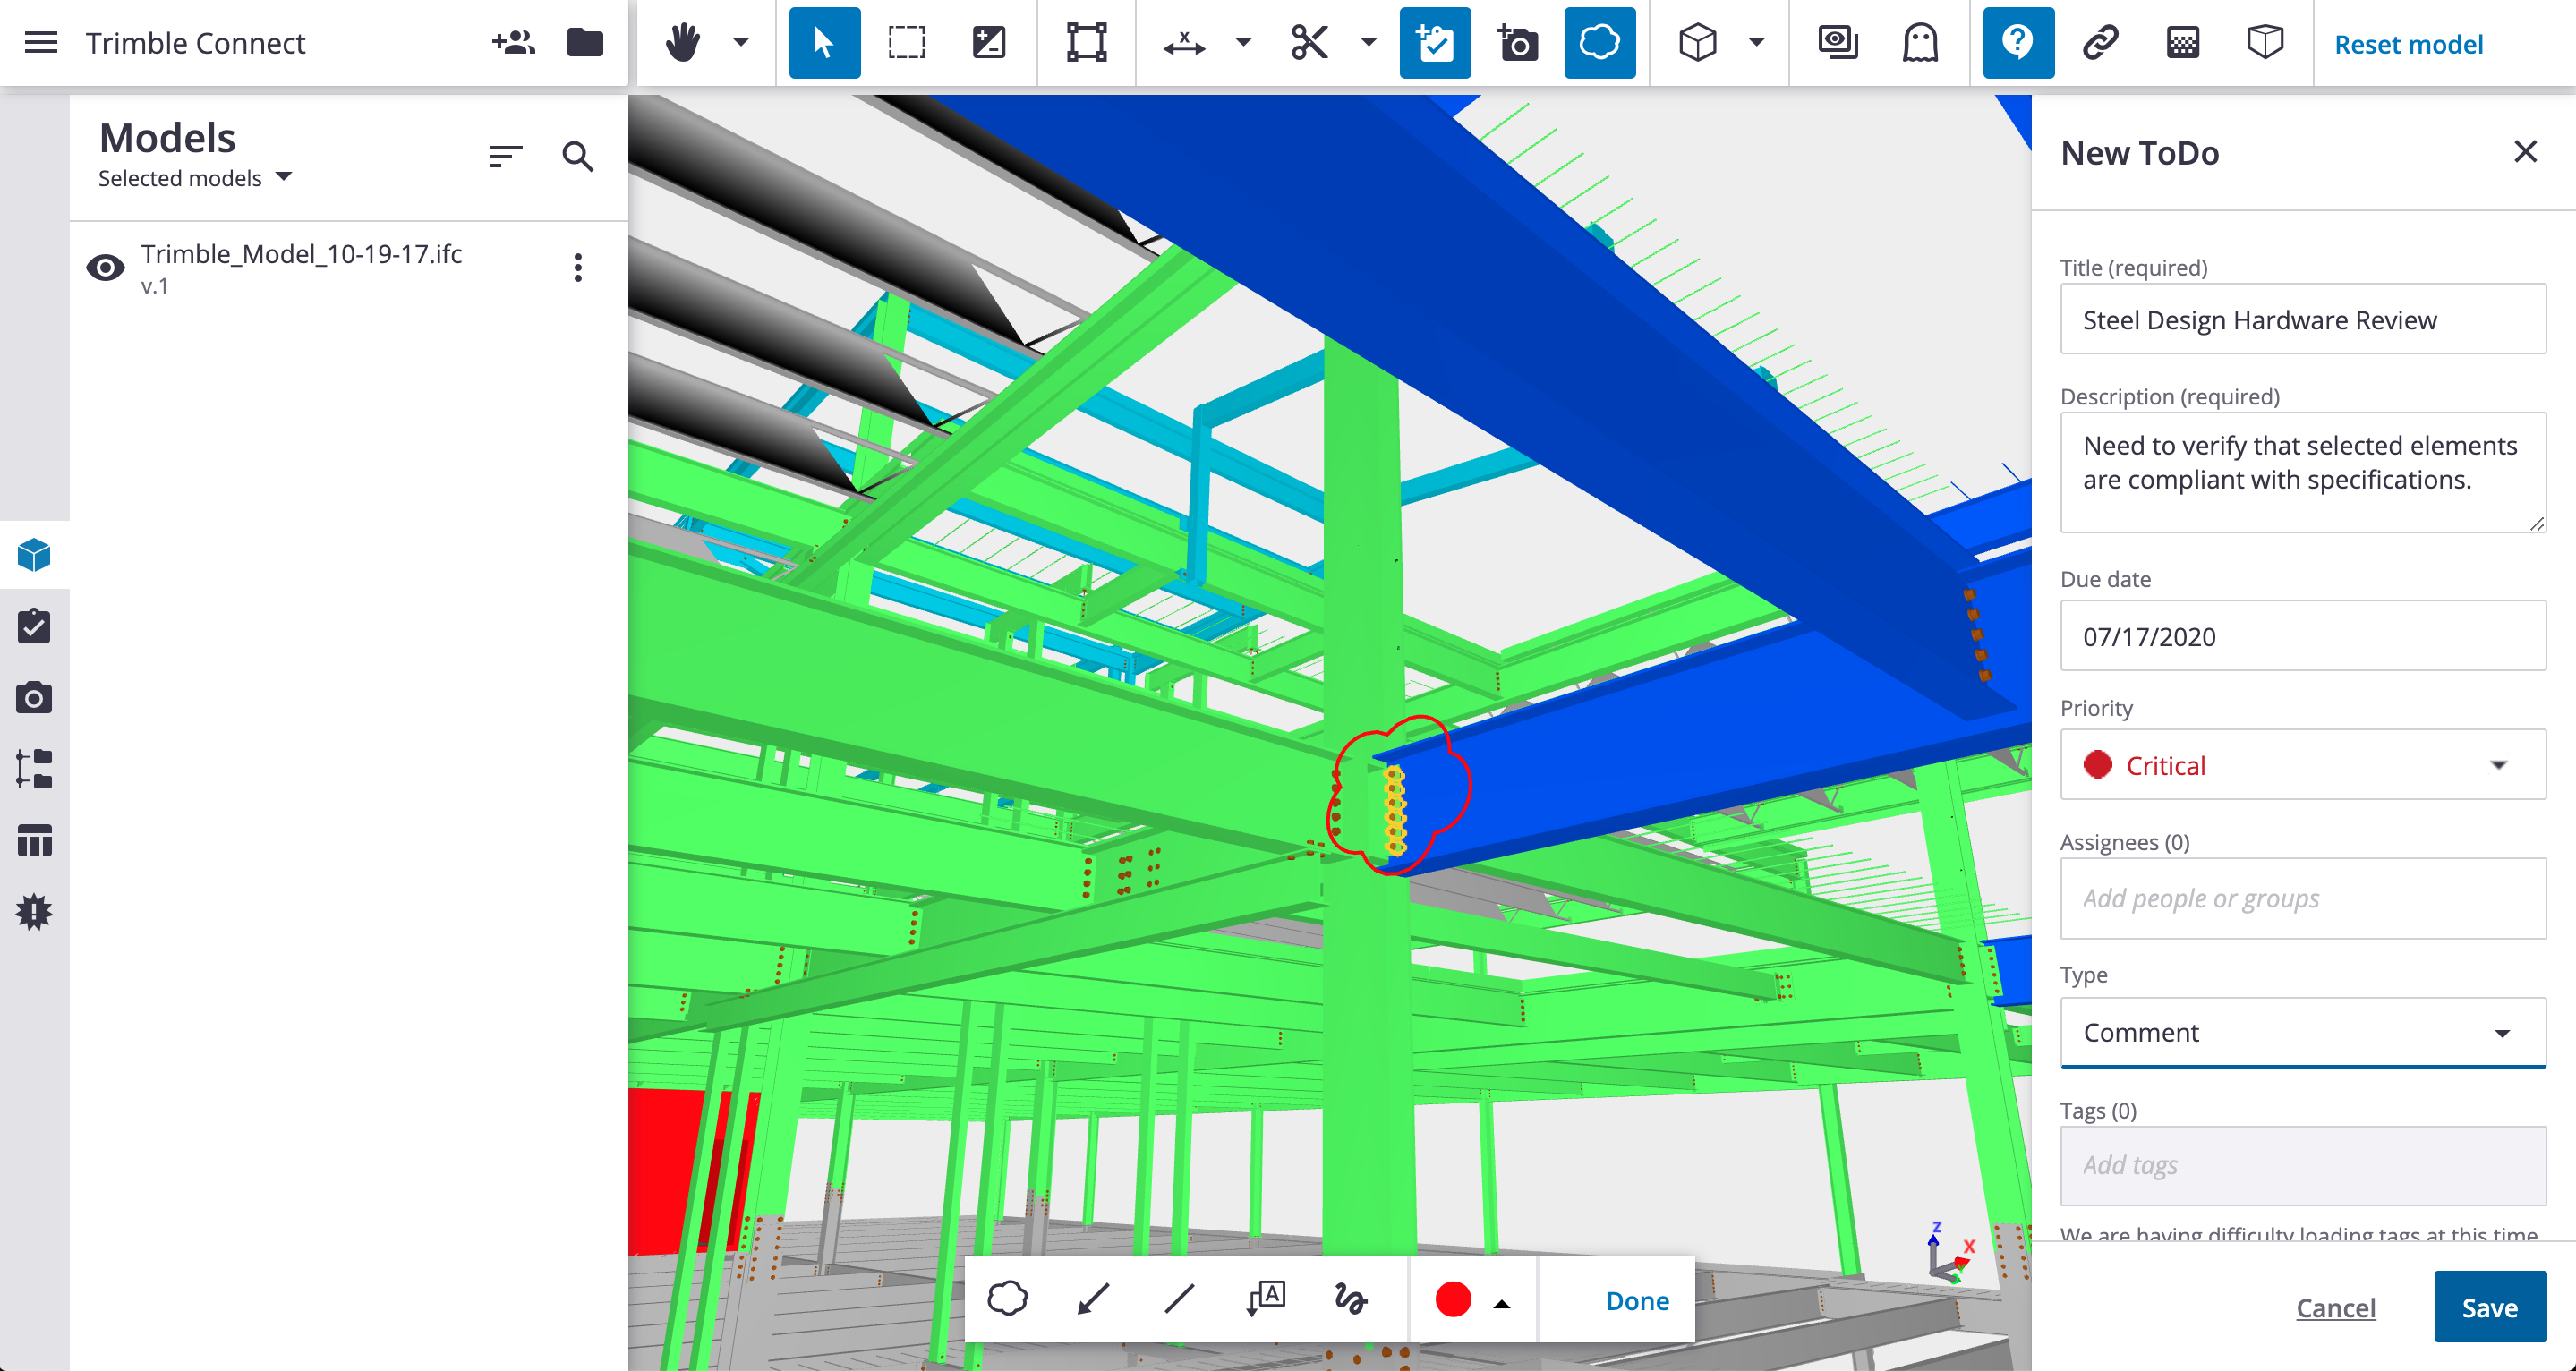This screenshot has width=2576, height=1371.
Task: Open the Priority dropdown showing Critical
Action: [2302, 765]
